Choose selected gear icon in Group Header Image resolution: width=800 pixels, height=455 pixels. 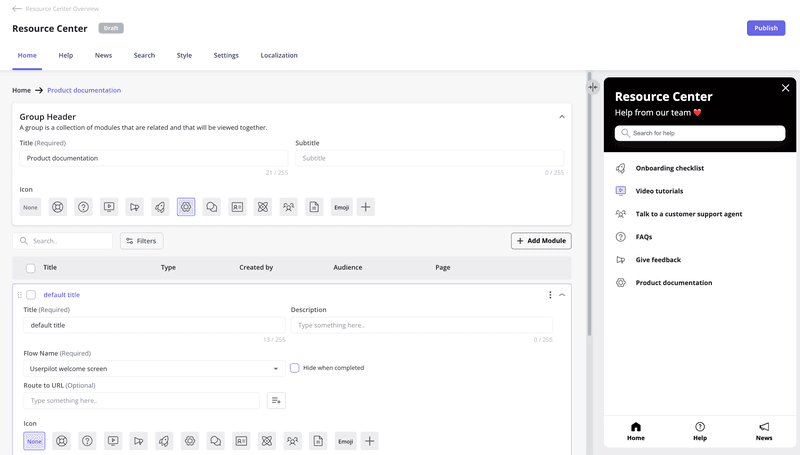[186, 207]
